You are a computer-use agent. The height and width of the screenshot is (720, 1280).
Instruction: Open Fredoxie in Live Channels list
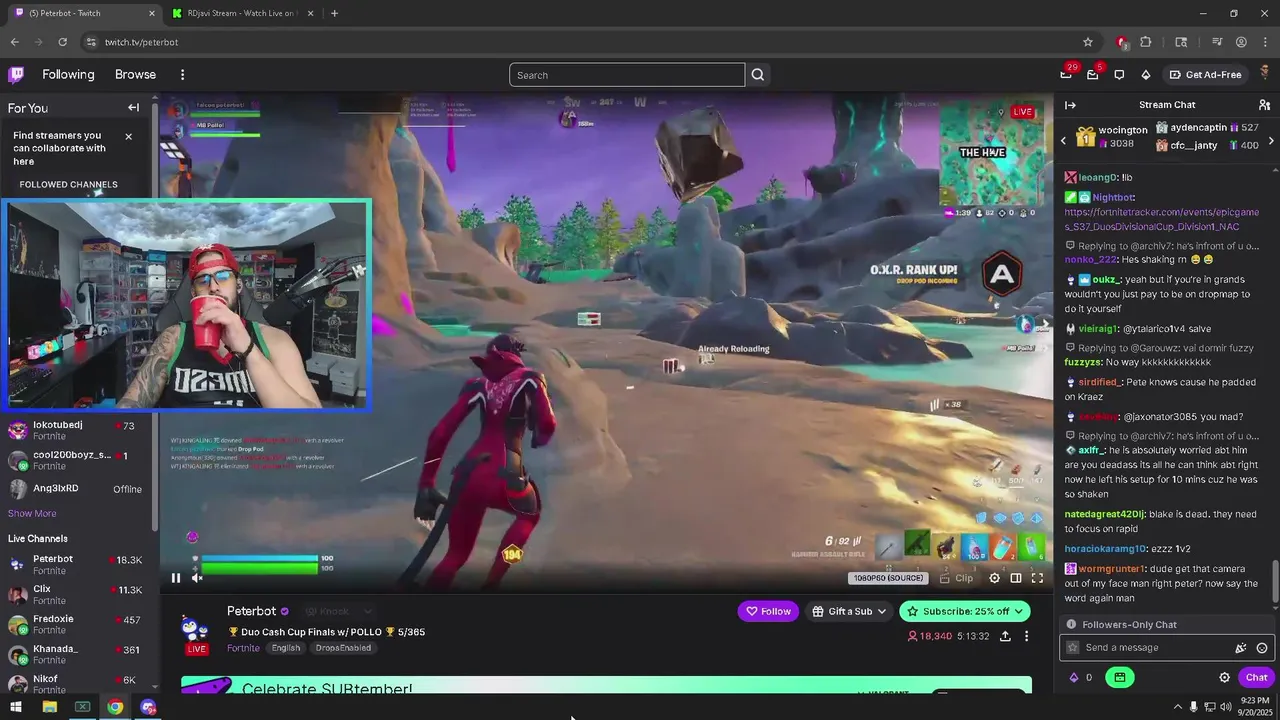pos(78,625)
